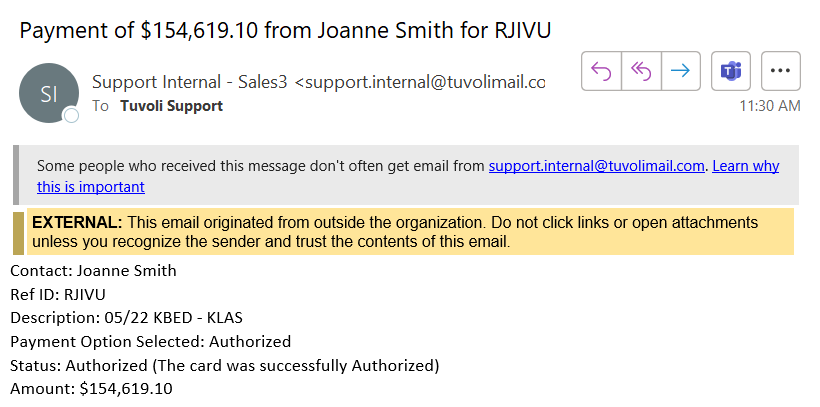The height and width of the screenshot is (407, 820).
Task: Click the yellow EXTERNAL warning banner
Action: pyautogui.click(x=410, y=232)
